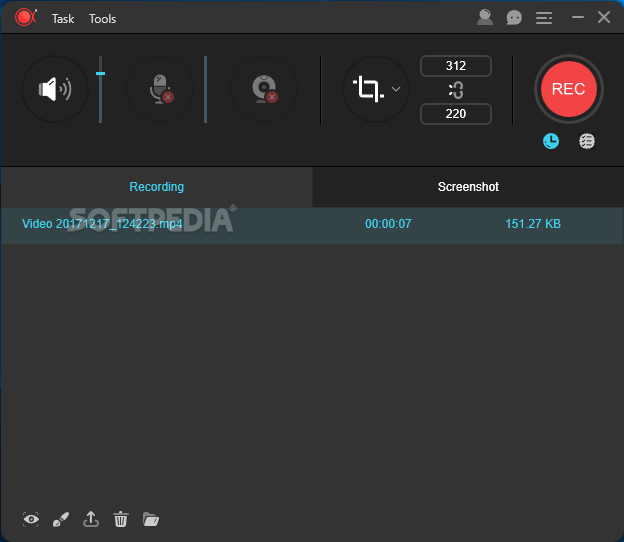
Task: Open the user account icon
Action: click(x=485, y=18)
